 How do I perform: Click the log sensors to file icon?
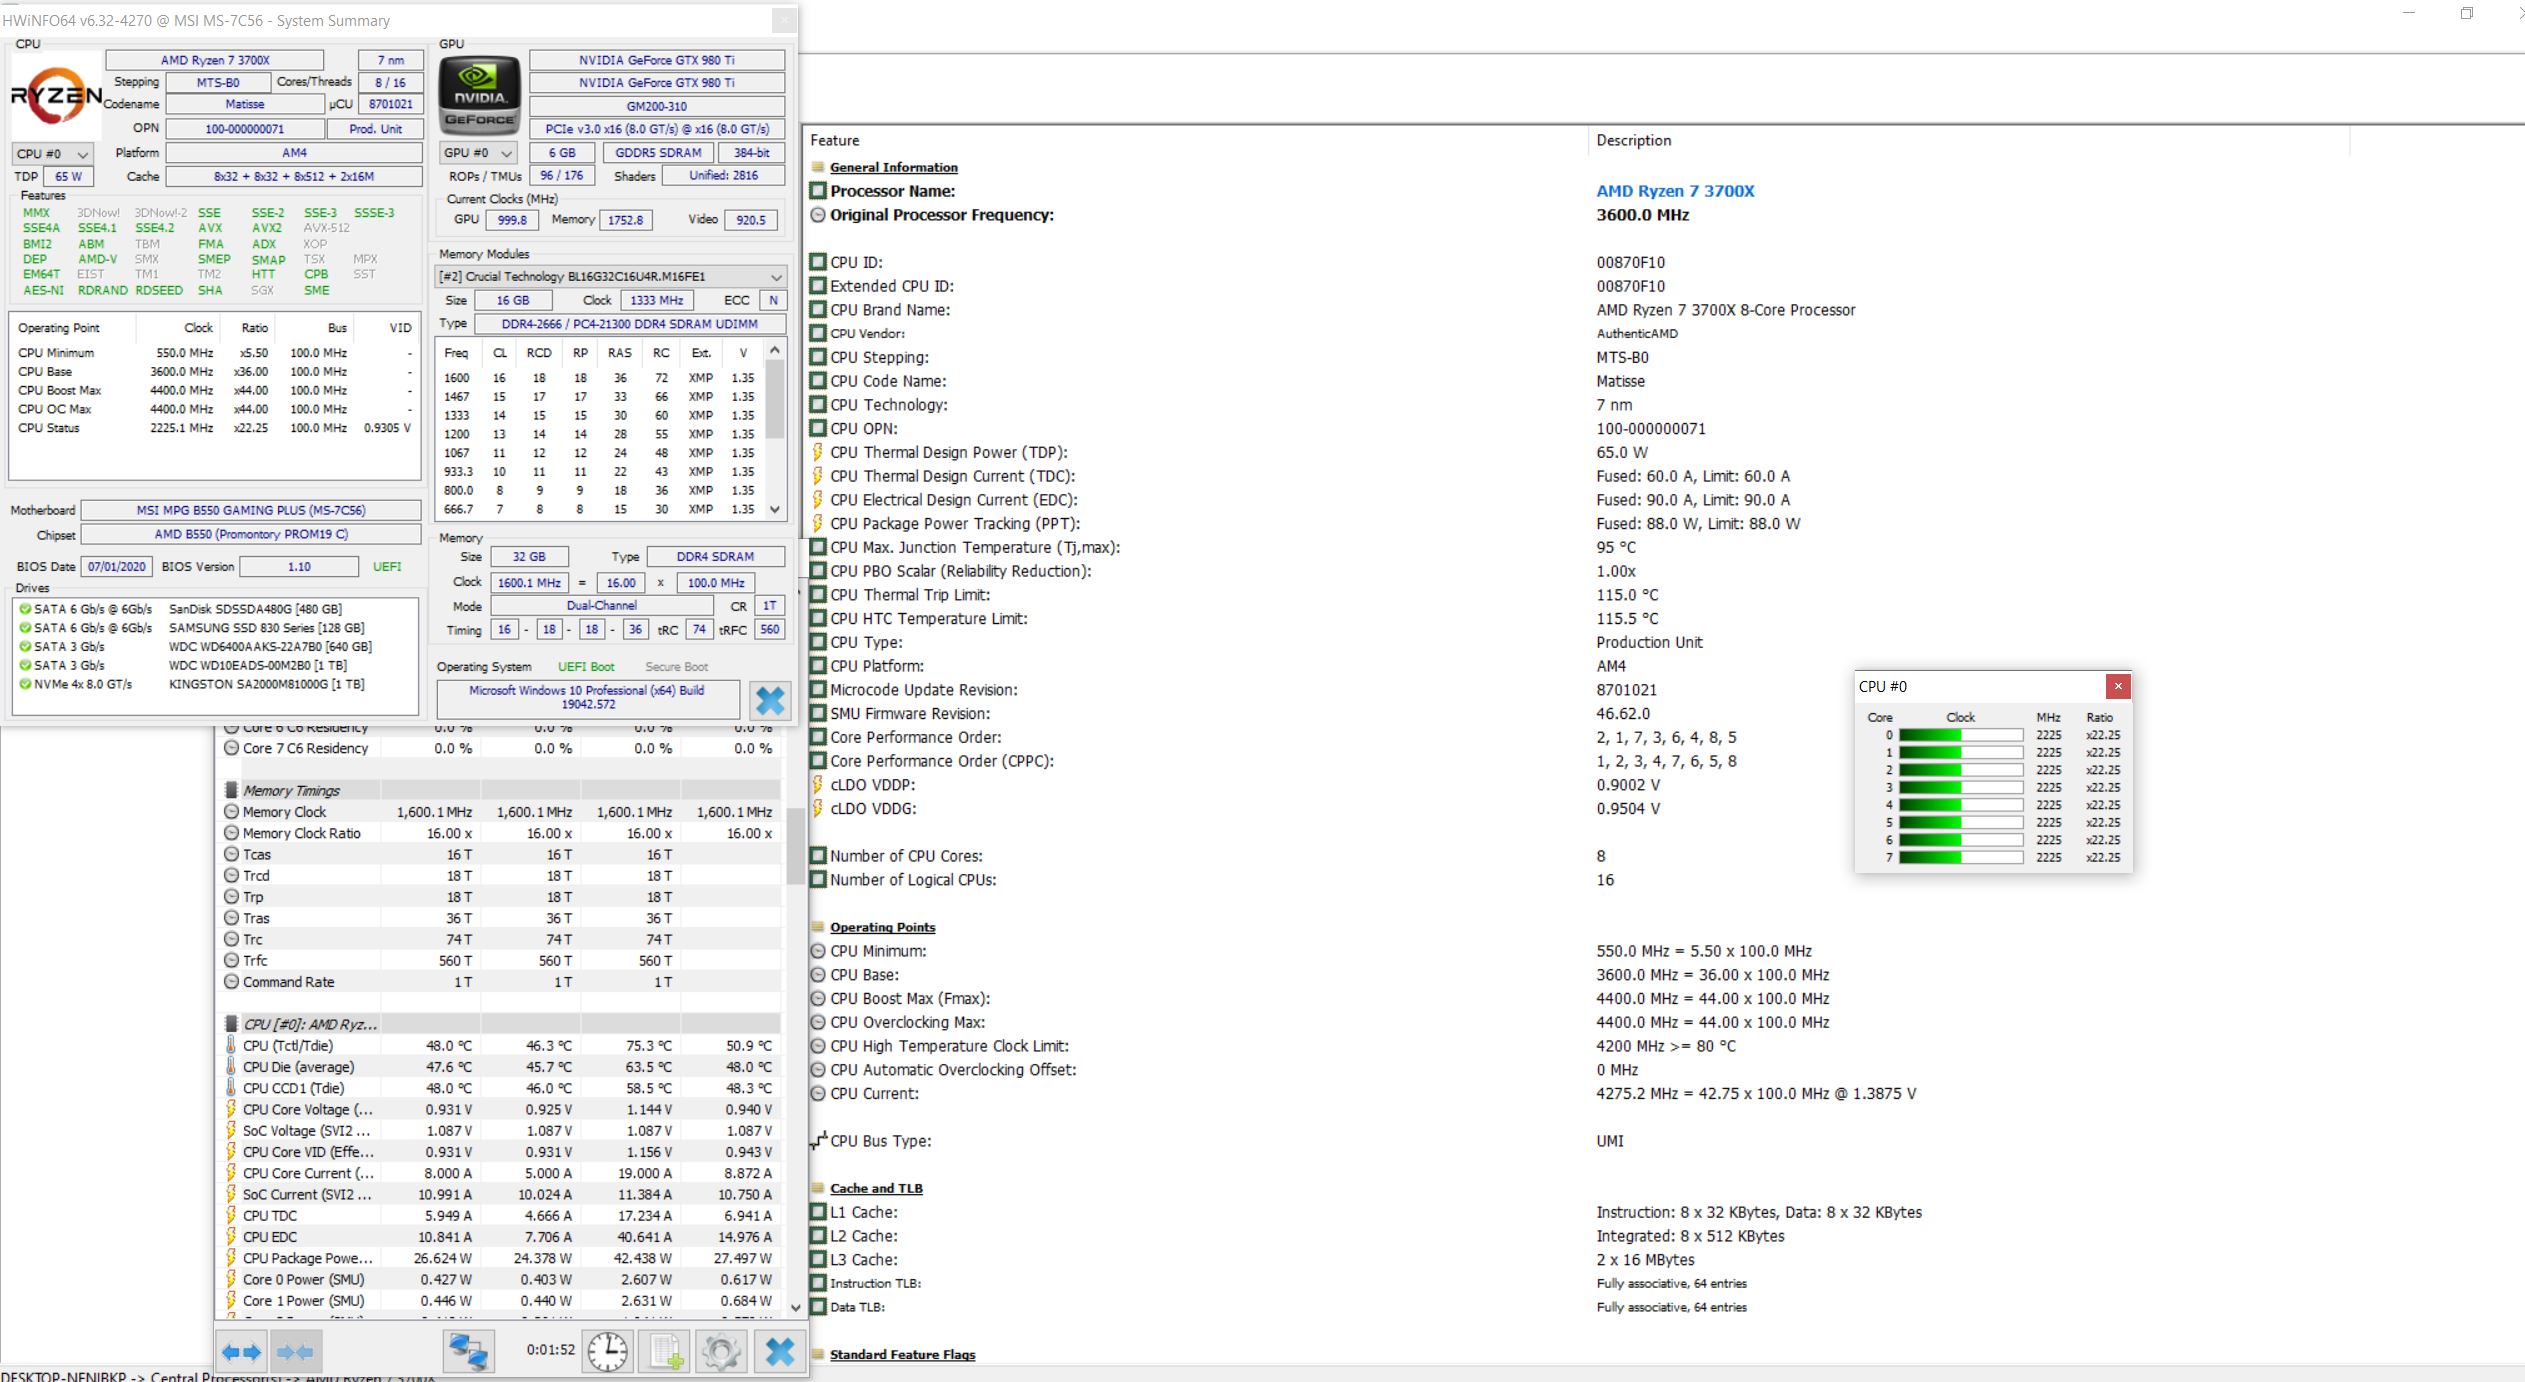point(666,1352)
